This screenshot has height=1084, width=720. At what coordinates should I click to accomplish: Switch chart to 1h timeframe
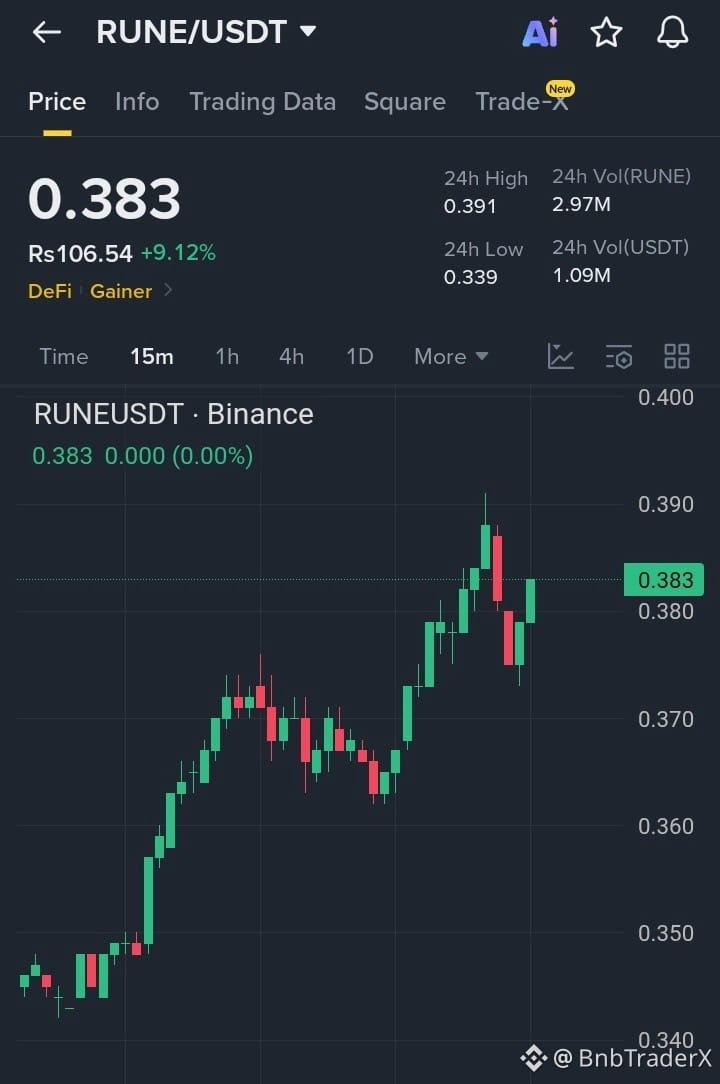[x=227, y=357]
